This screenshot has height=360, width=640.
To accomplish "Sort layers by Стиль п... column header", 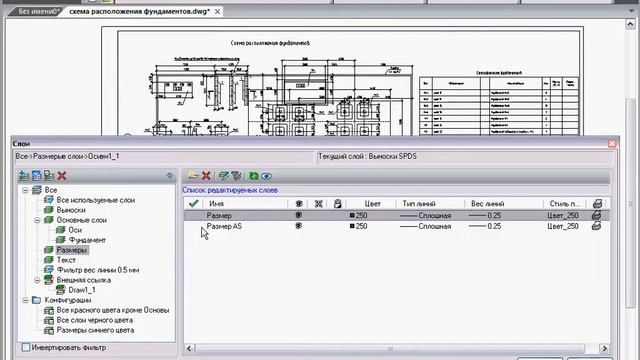I will (x=564, y=203).
